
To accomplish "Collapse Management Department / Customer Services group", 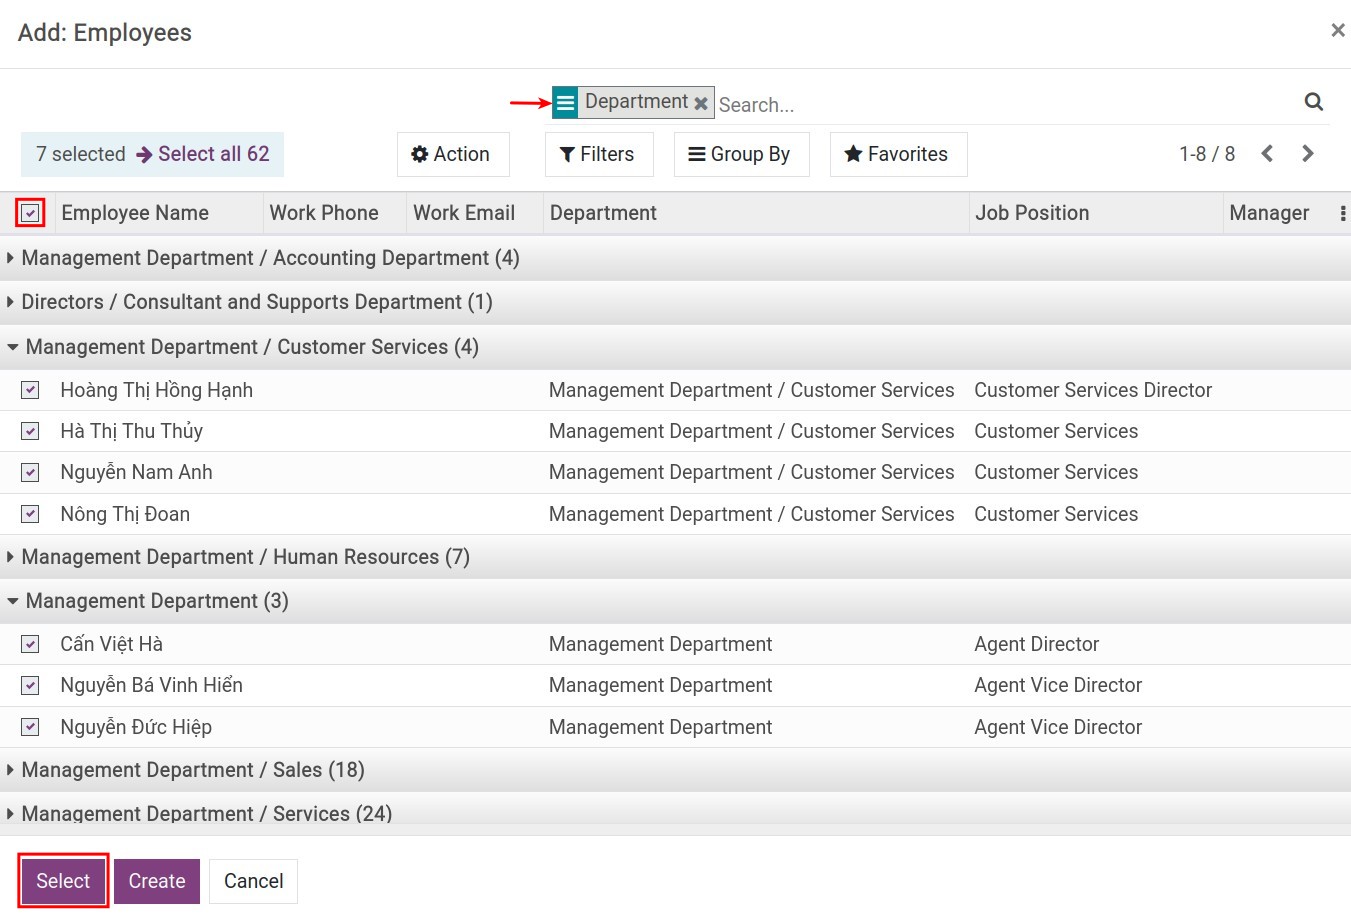I will click(251, 347).
